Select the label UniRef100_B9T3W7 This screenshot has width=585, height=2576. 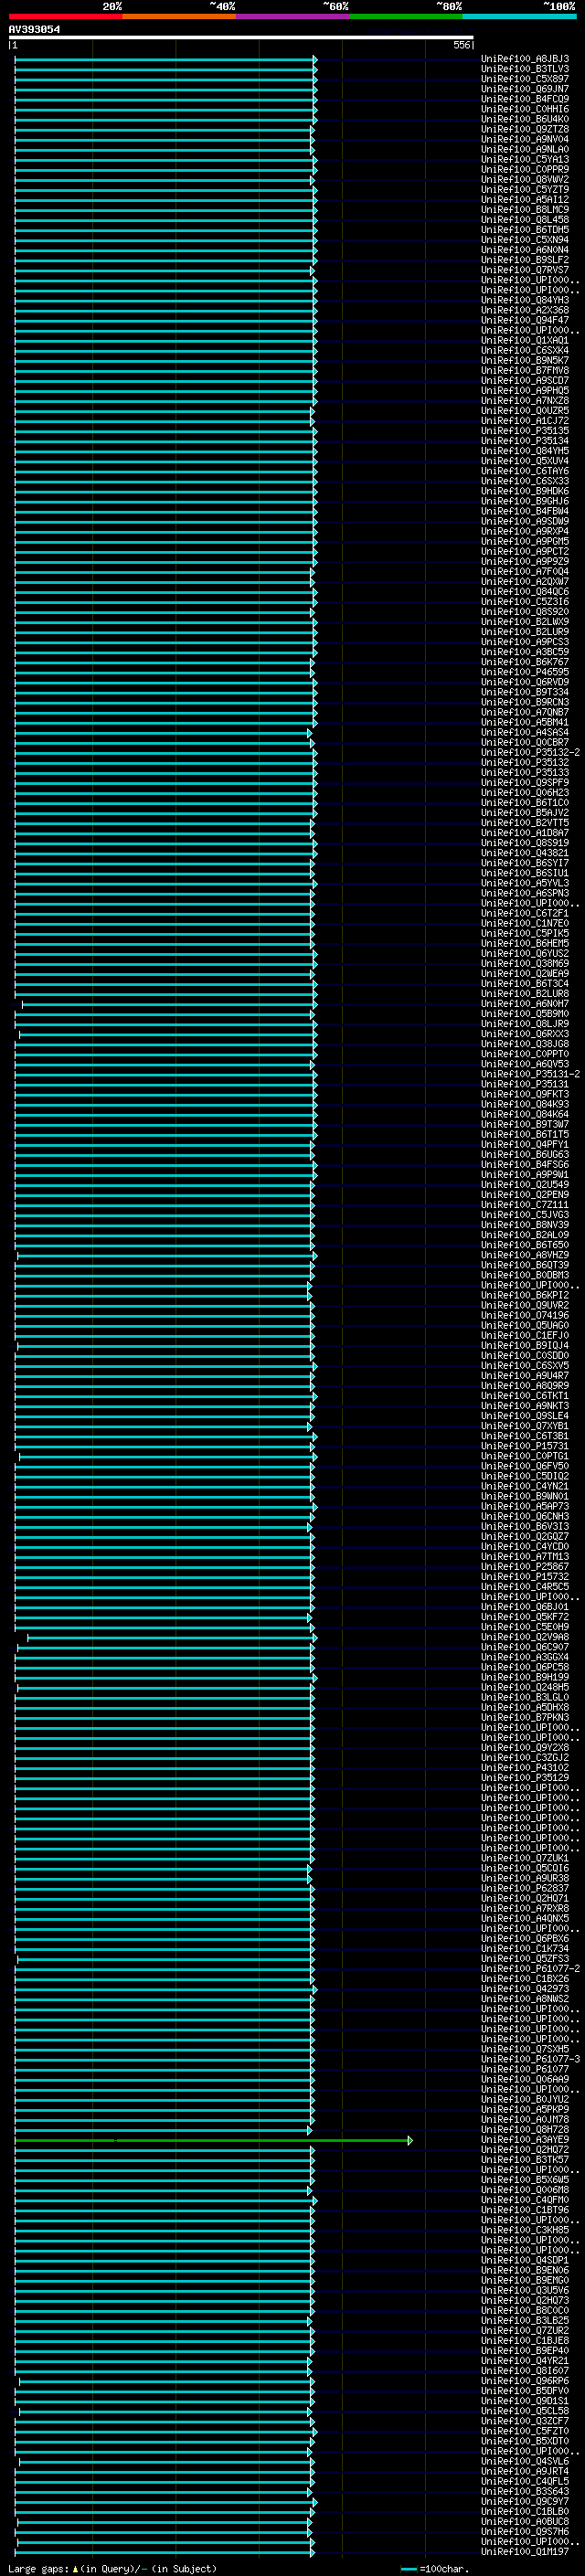click(525, 1124)
